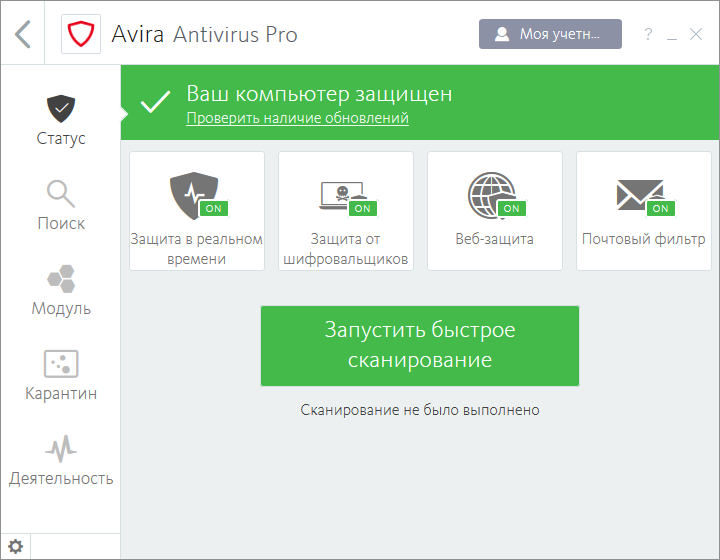Click Сканирование не было выполнено text
Viewport: 720px width, 560px height.
click(420, 410)
